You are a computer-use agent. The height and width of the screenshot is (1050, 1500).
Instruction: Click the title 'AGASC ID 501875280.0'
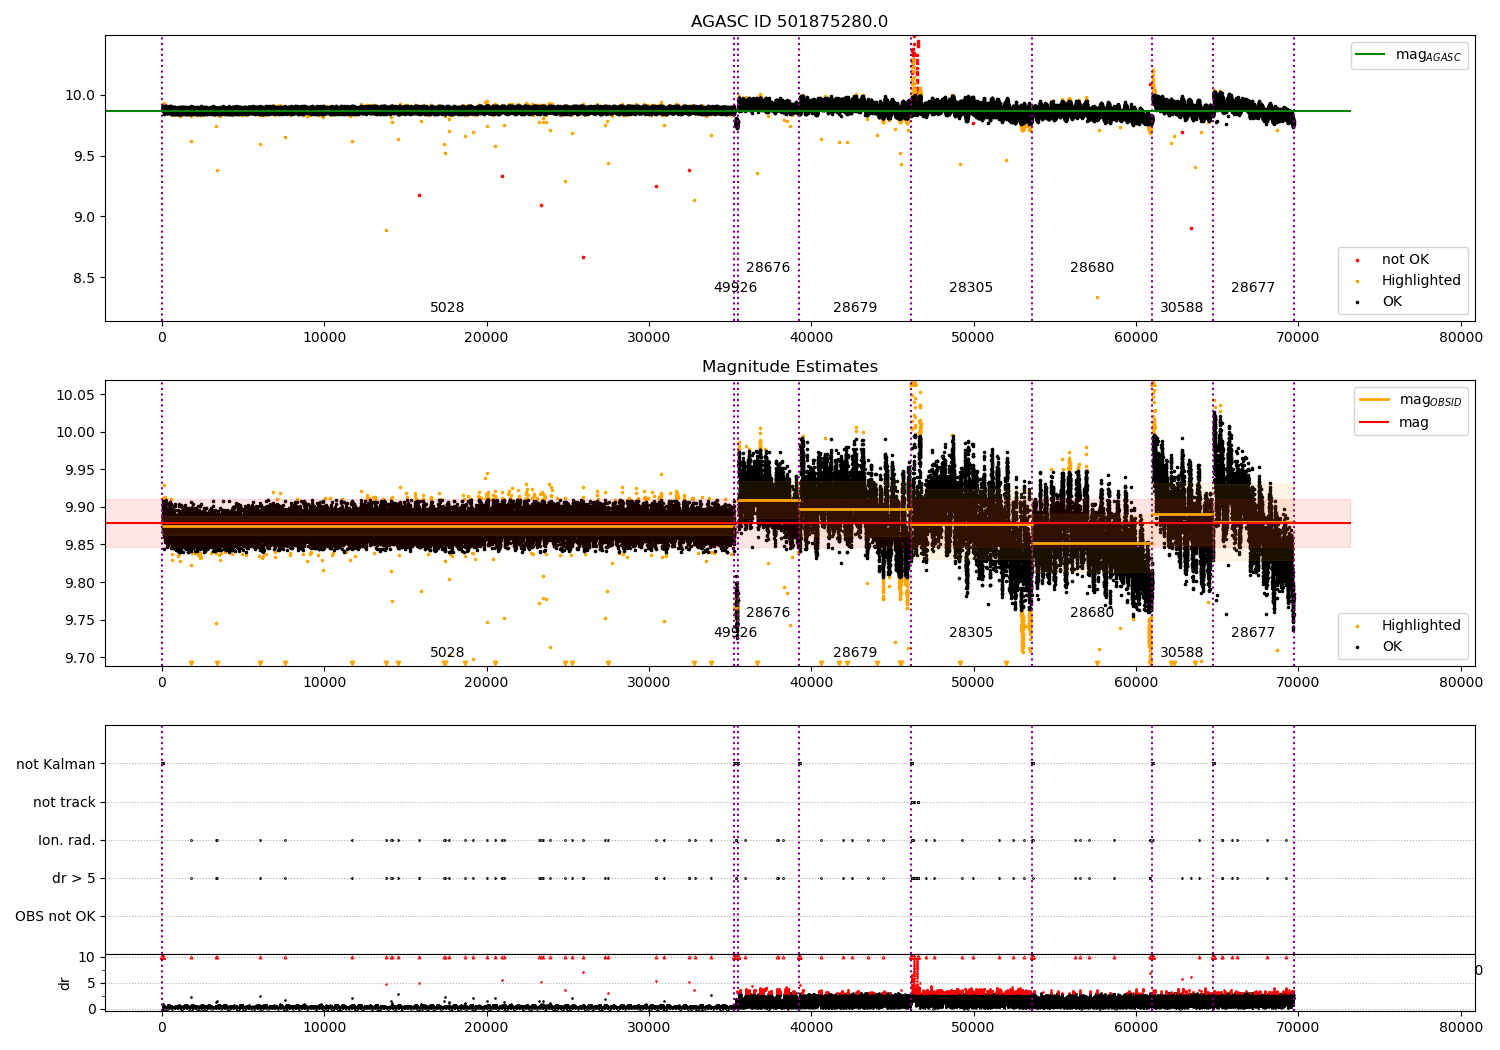coord(789,22)
